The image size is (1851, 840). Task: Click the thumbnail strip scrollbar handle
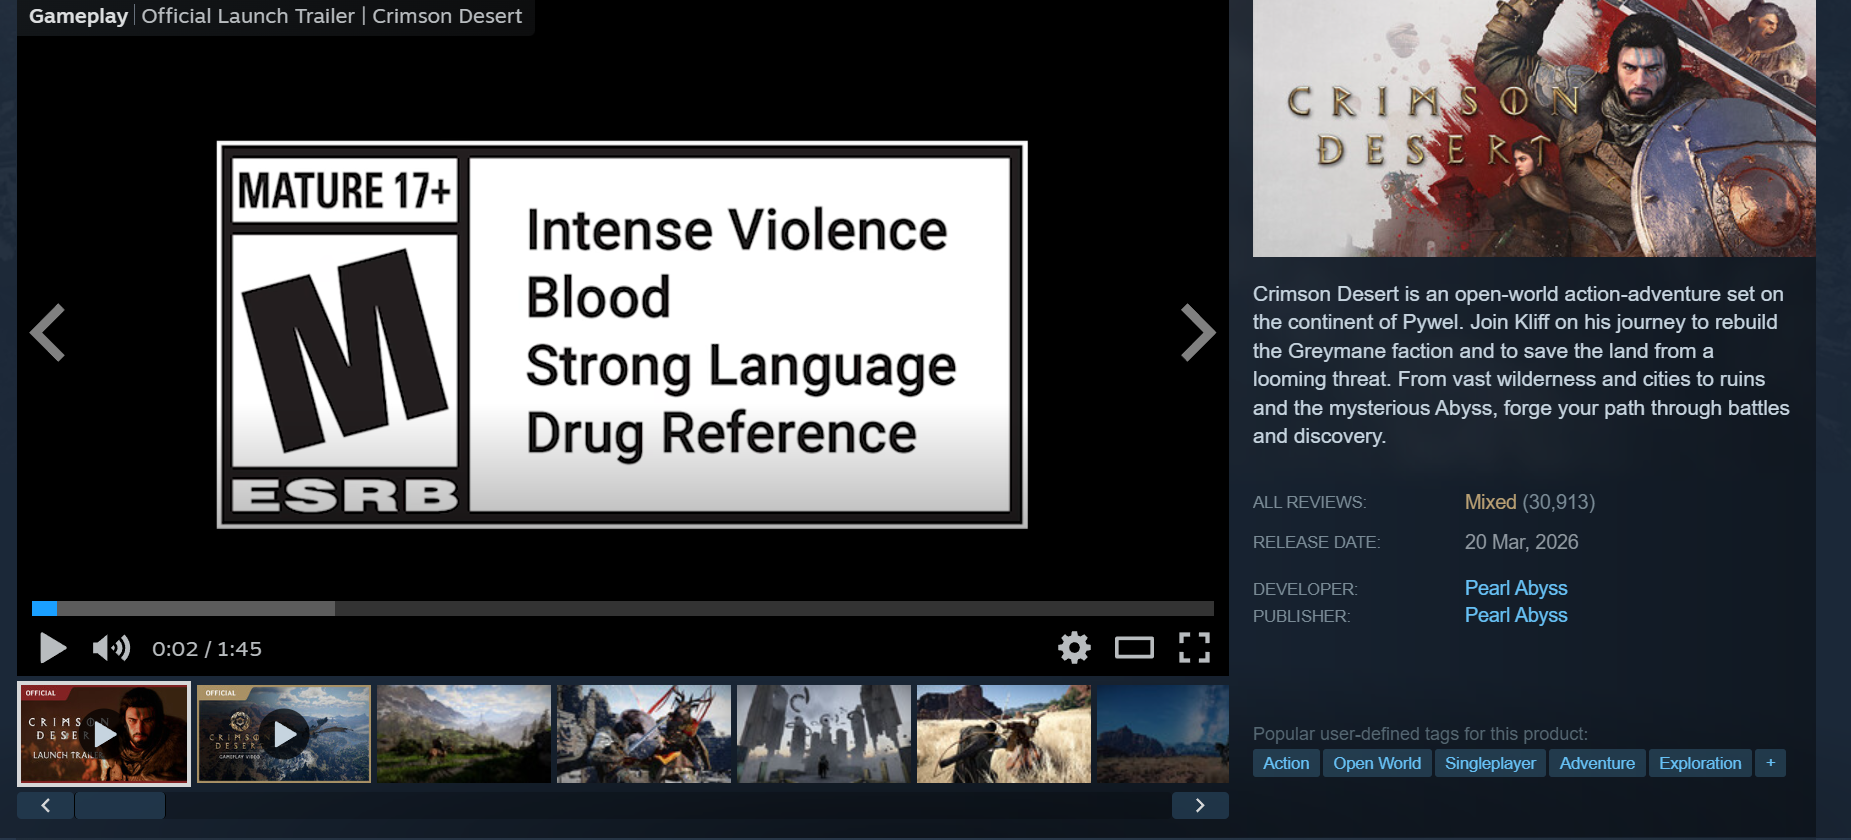pos(120,805)
